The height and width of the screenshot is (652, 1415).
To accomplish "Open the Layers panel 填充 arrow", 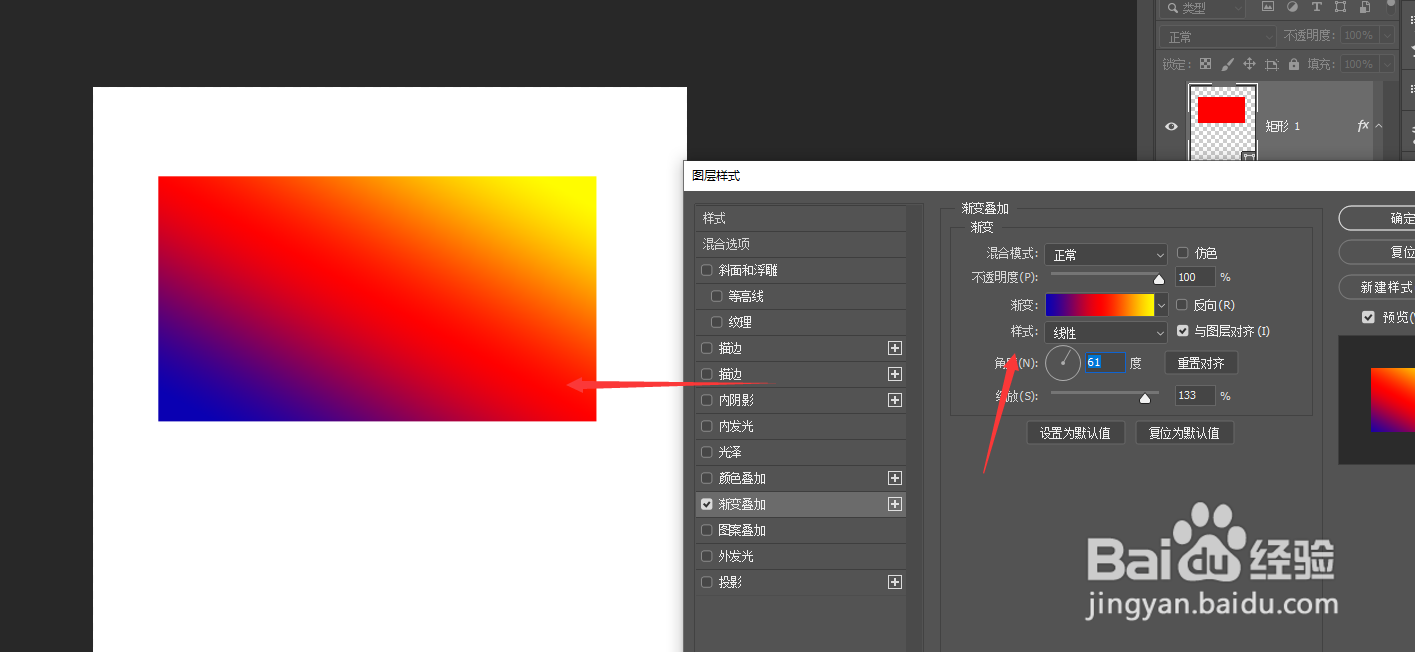I will [x=1386, y=64].
